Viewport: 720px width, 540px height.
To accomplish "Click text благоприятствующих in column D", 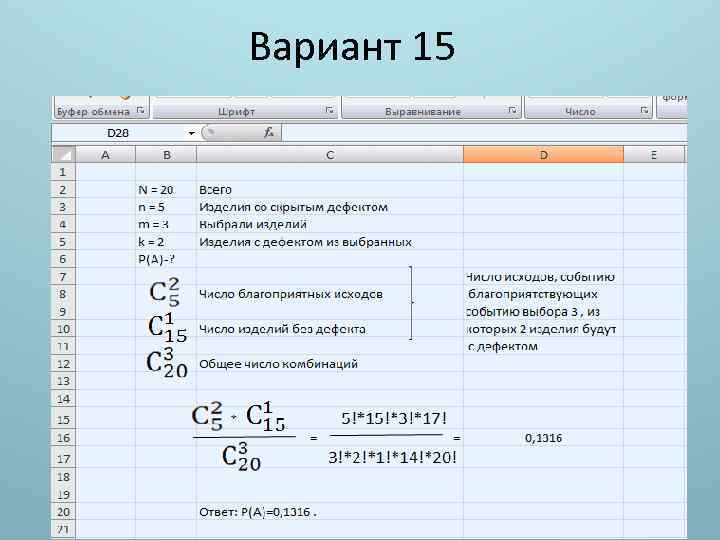I will [533, 294].
